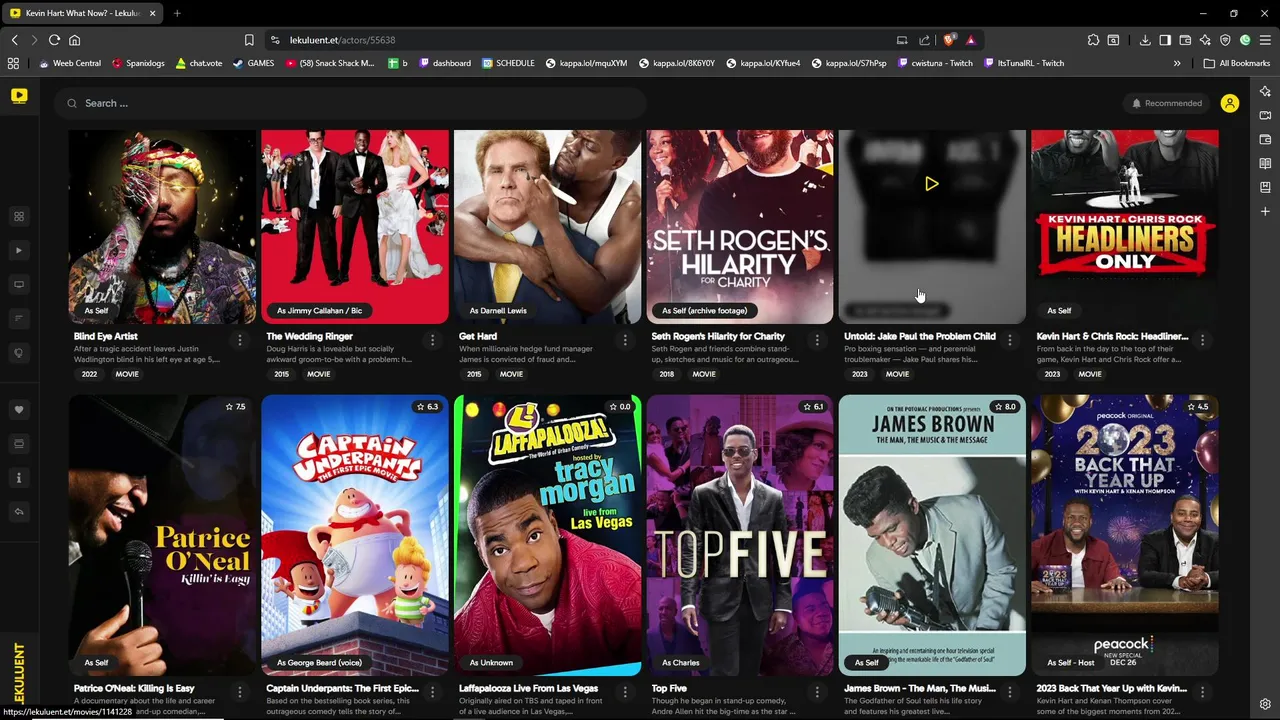Click settings gear icon bottom right
This screenshot has width=1280, height=720.
click(x=1265, y=704)
